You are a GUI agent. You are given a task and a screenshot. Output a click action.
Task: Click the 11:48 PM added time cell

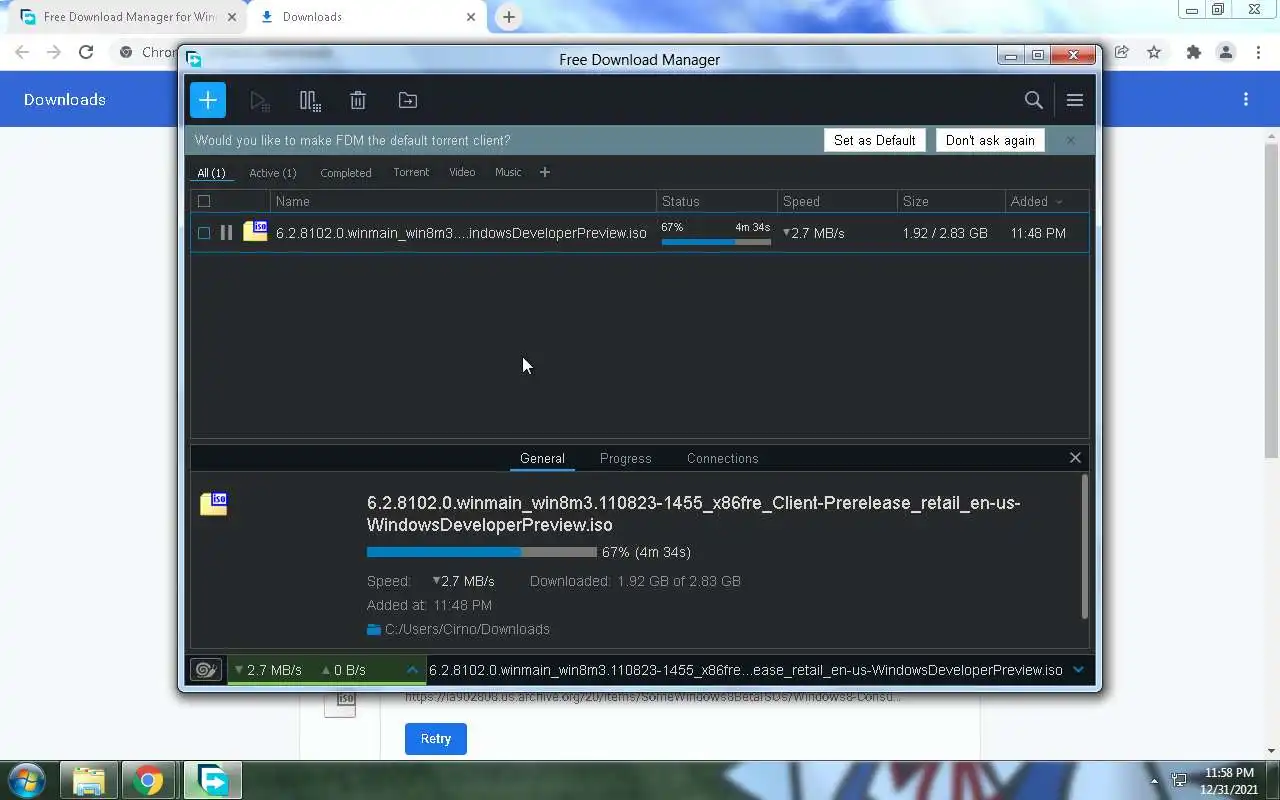point(1038,233)
